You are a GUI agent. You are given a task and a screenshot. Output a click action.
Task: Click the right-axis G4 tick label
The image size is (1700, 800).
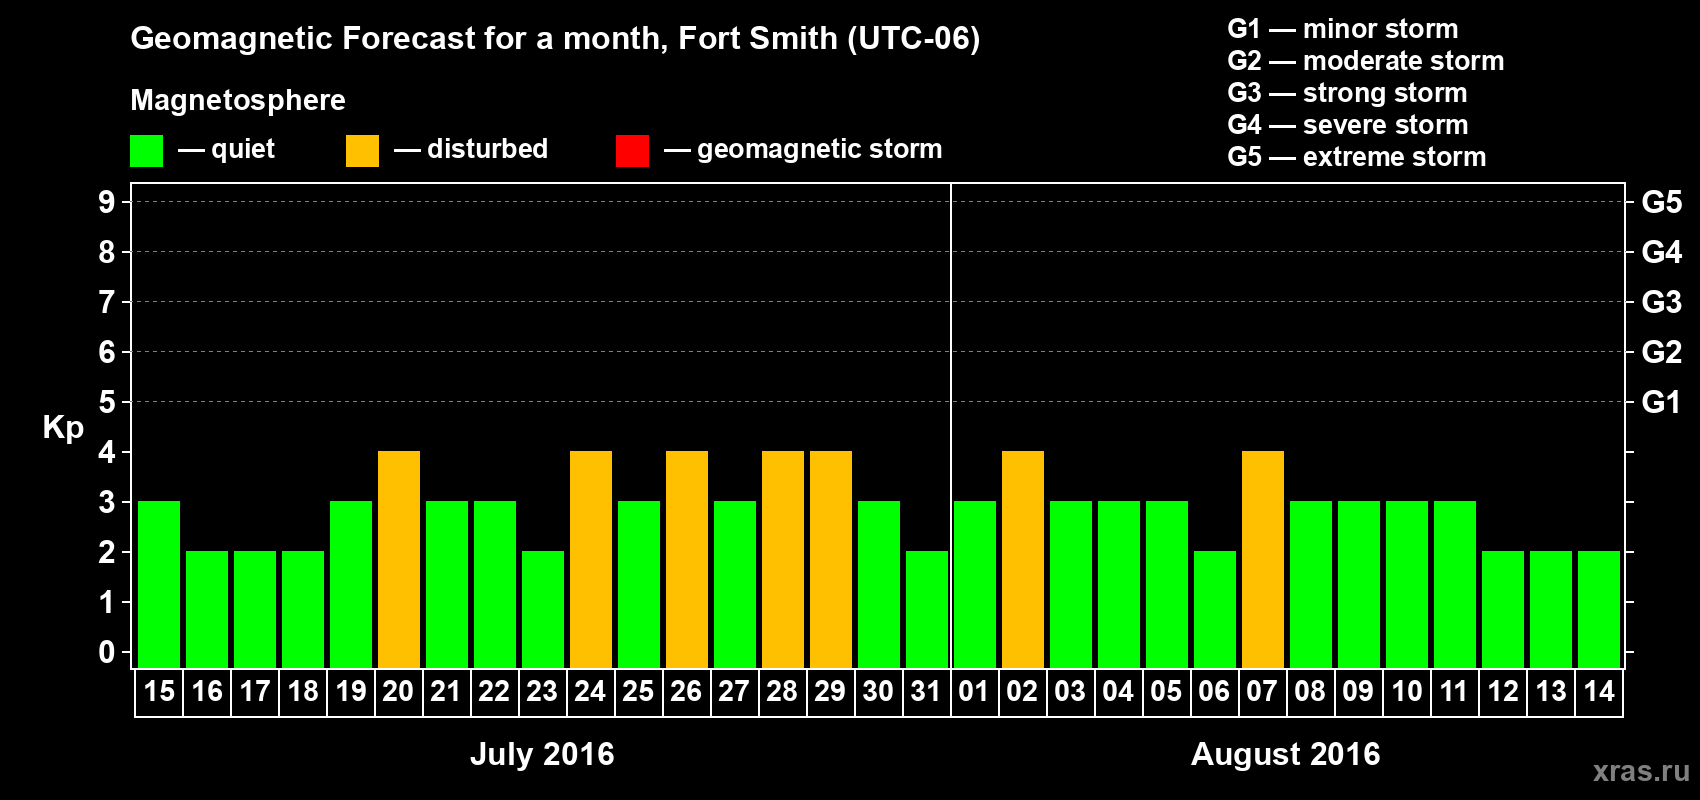click(x=1661, y=252)
